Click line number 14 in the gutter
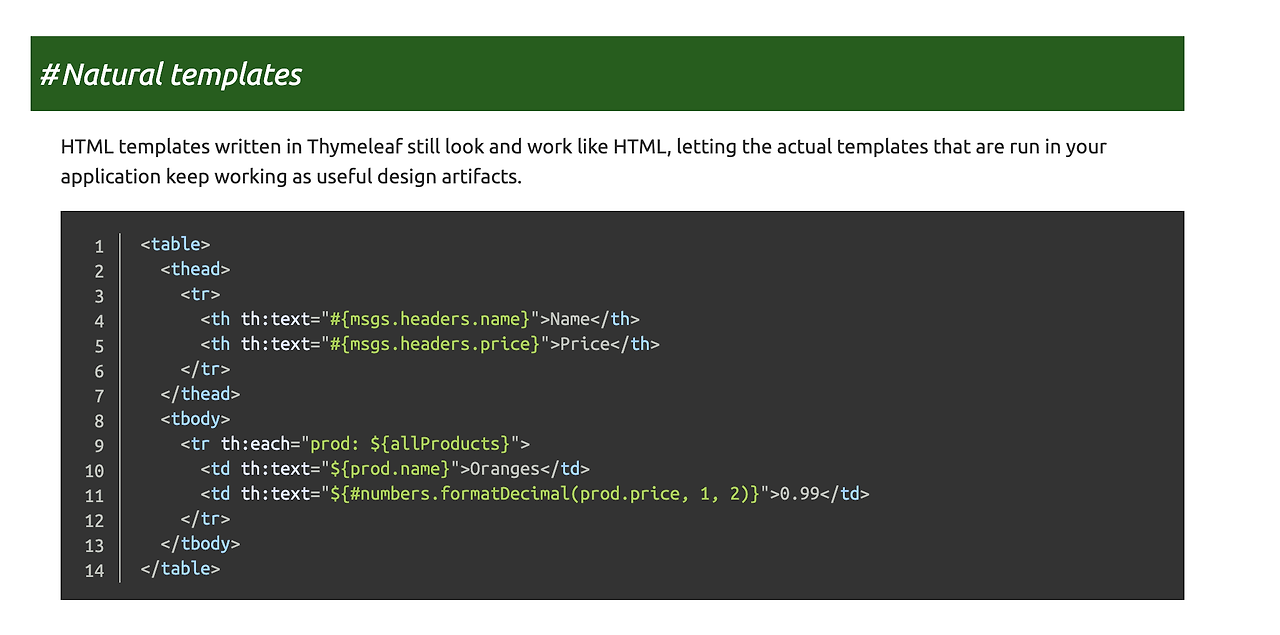1280x635 pixels. pyautogui.click(x=94, y=571)
